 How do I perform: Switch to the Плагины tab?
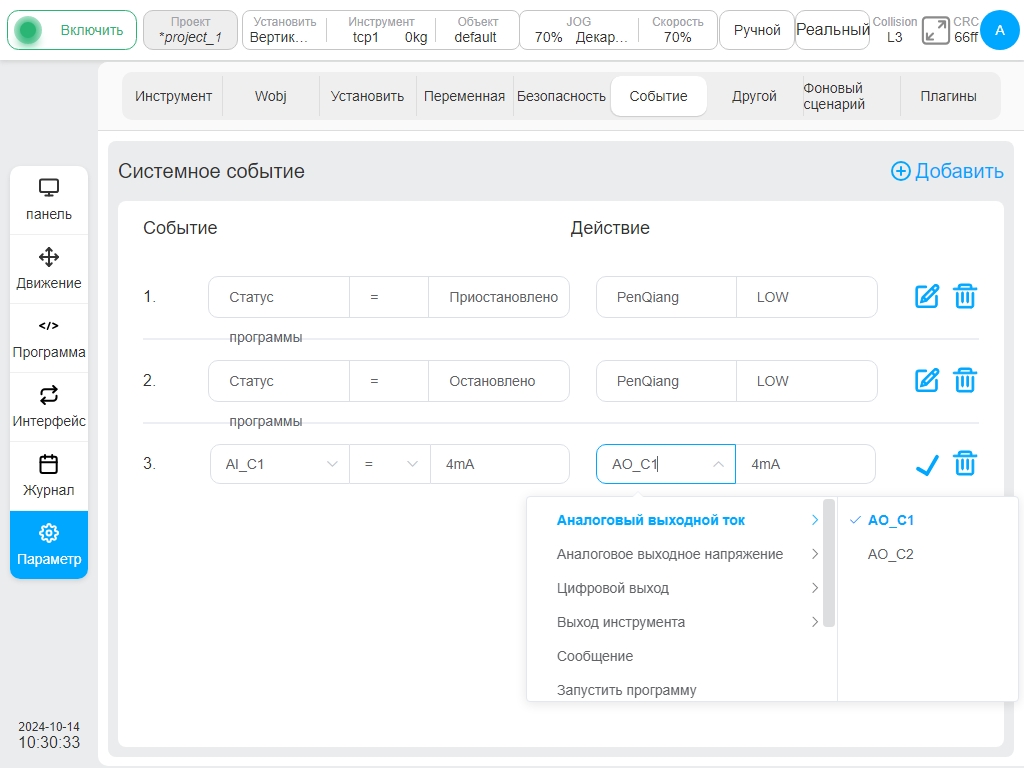tap(948, 96)
